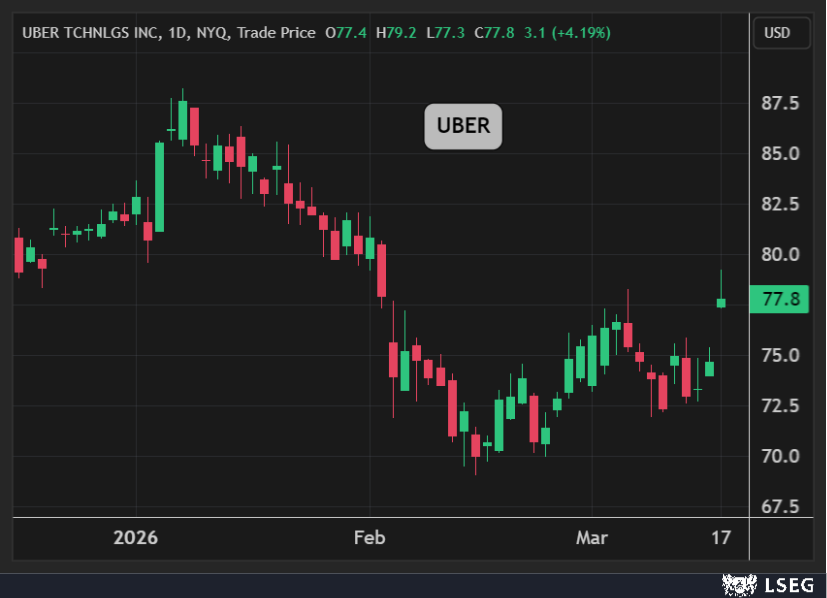Viewport: 827px width, 598px height.
Task: Click the 72.5 price axis label
Action: pyautogui.click(x=780, y=406)
